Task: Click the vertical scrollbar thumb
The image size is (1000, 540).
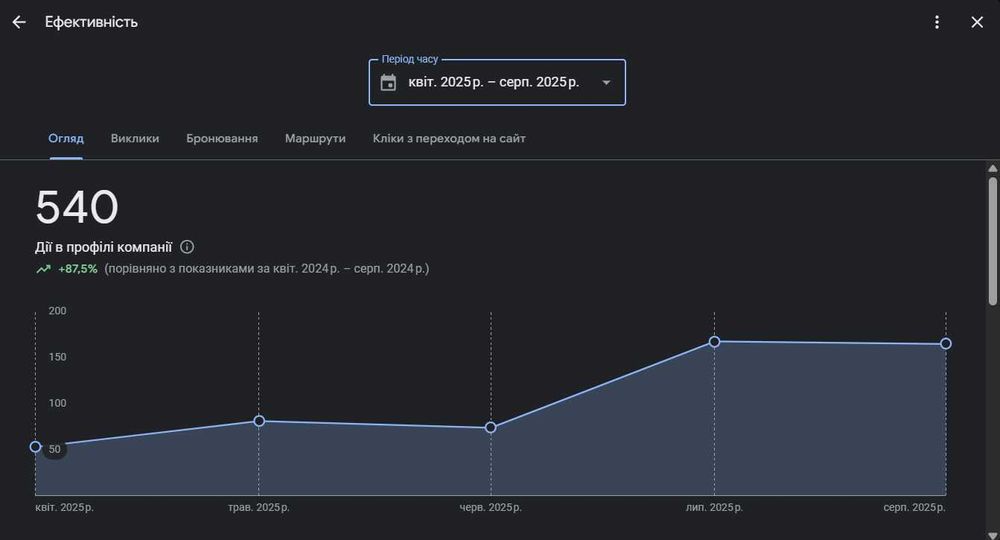Action: coord(992,241)
